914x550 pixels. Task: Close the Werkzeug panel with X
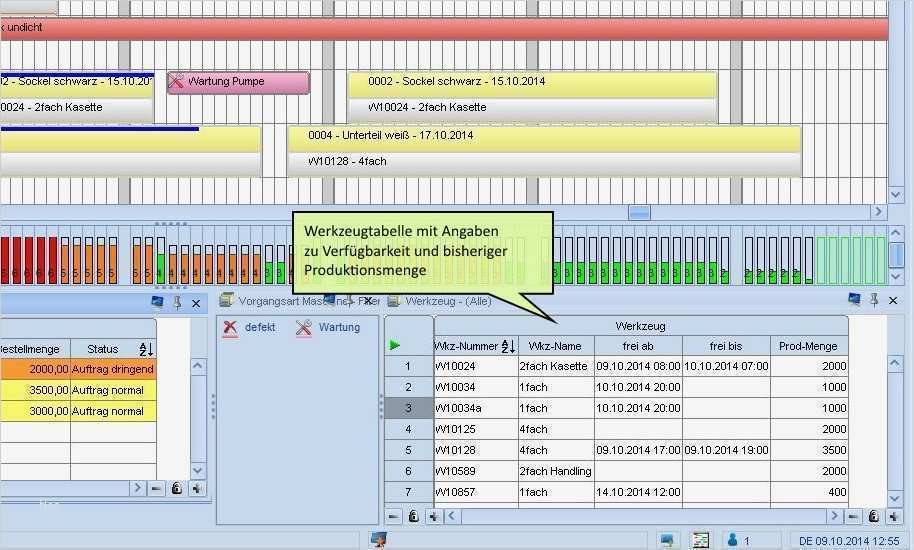pos(893,301)
